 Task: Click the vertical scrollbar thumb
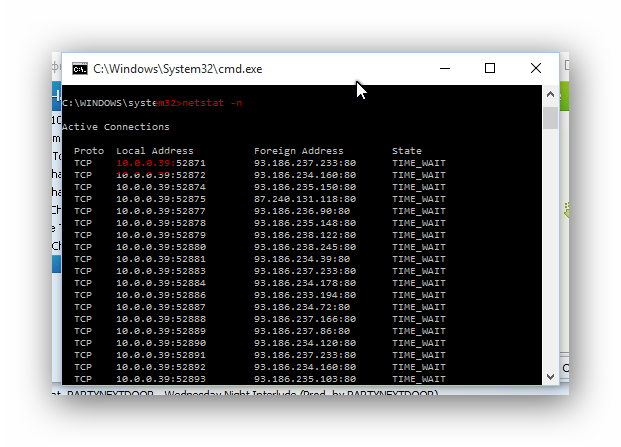[550, 118]
